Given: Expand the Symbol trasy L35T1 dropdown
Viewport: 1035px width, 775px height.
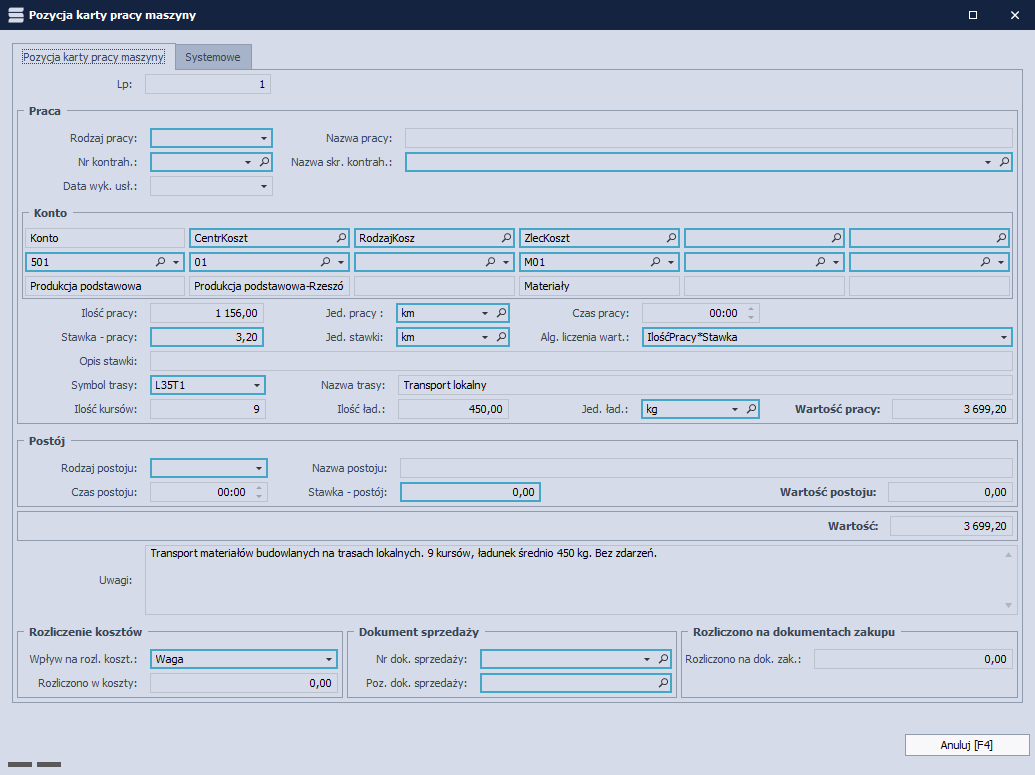Looking at the screenshot, I should (x=257, y=385).
